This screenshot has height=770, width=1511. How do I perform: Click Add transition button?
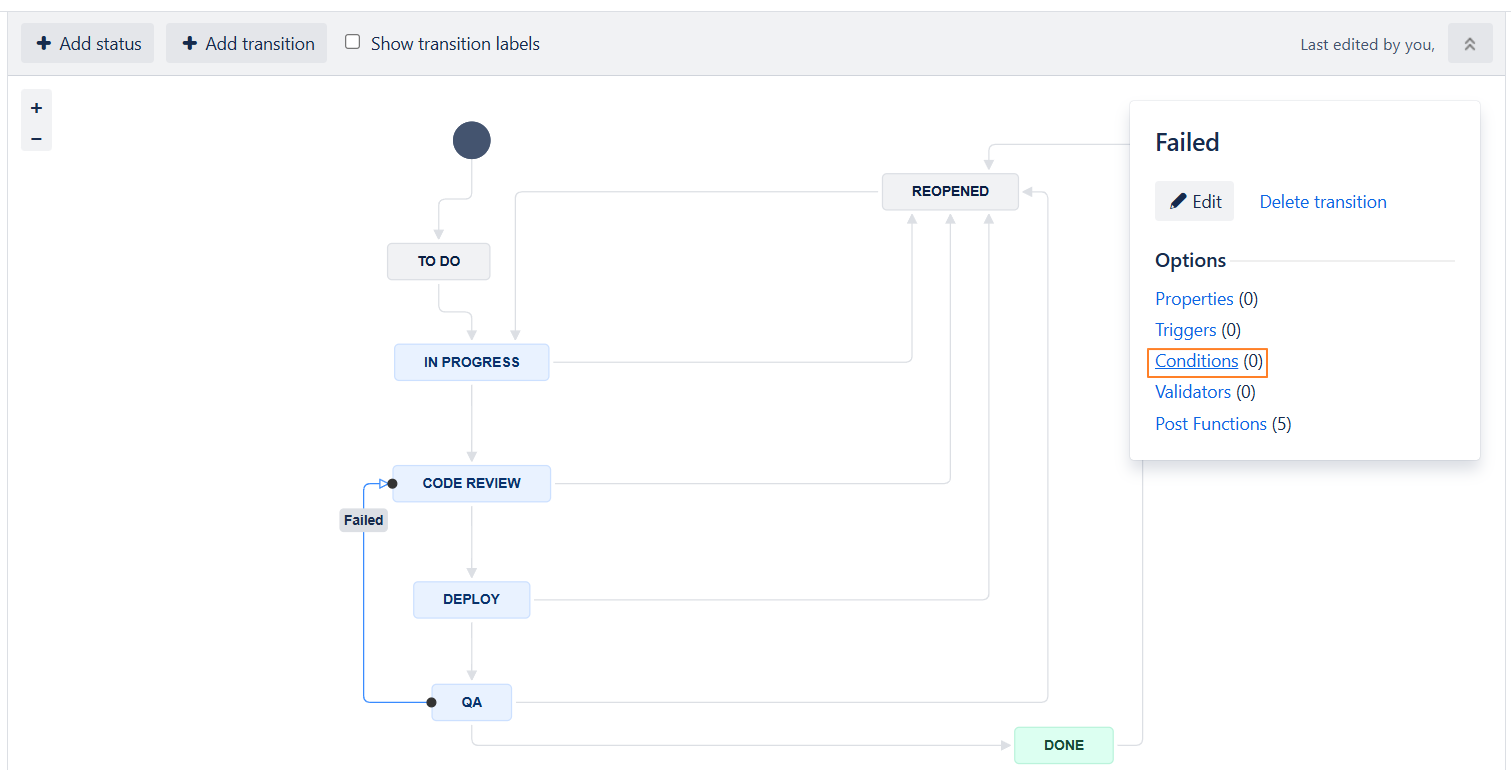(x=247, y=44)
